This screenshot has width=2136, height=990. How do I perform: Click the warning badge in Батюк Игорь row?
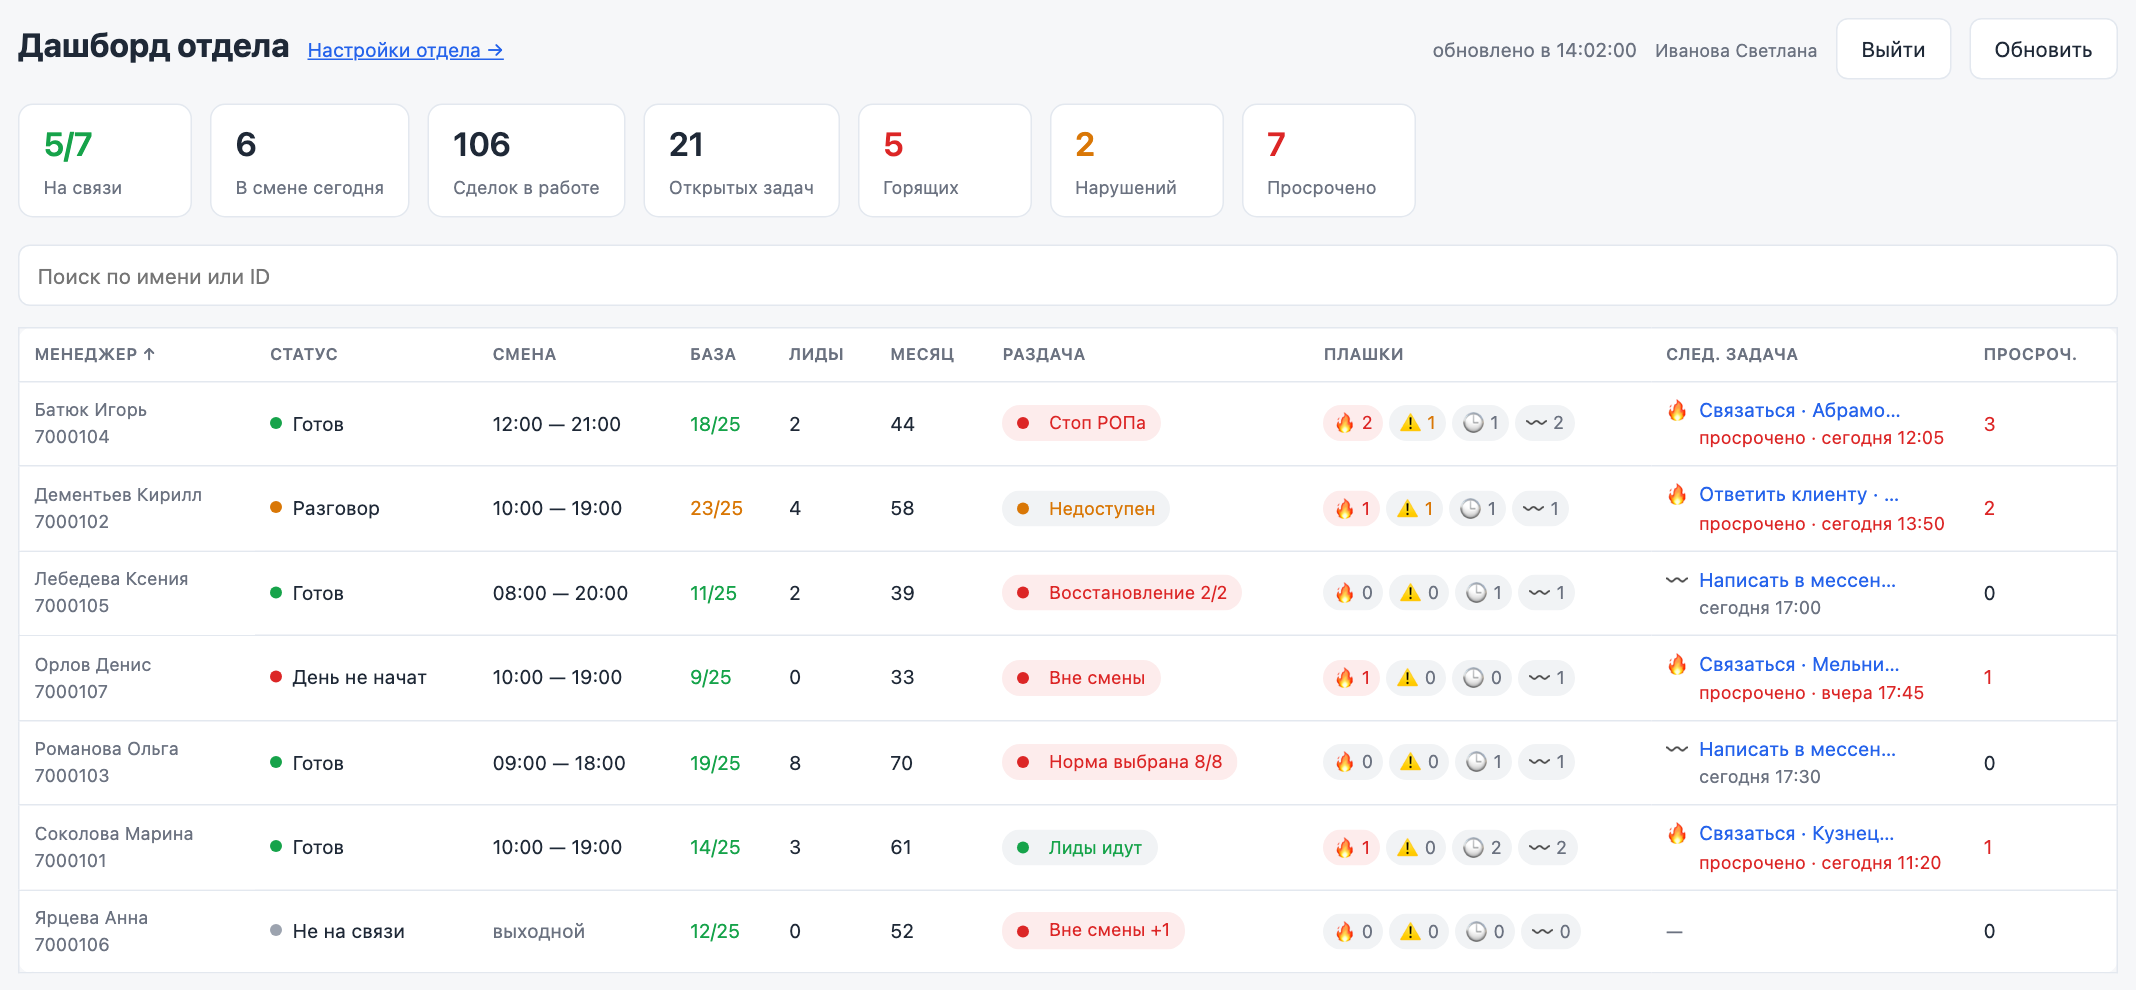click(x=1417, y=423)
